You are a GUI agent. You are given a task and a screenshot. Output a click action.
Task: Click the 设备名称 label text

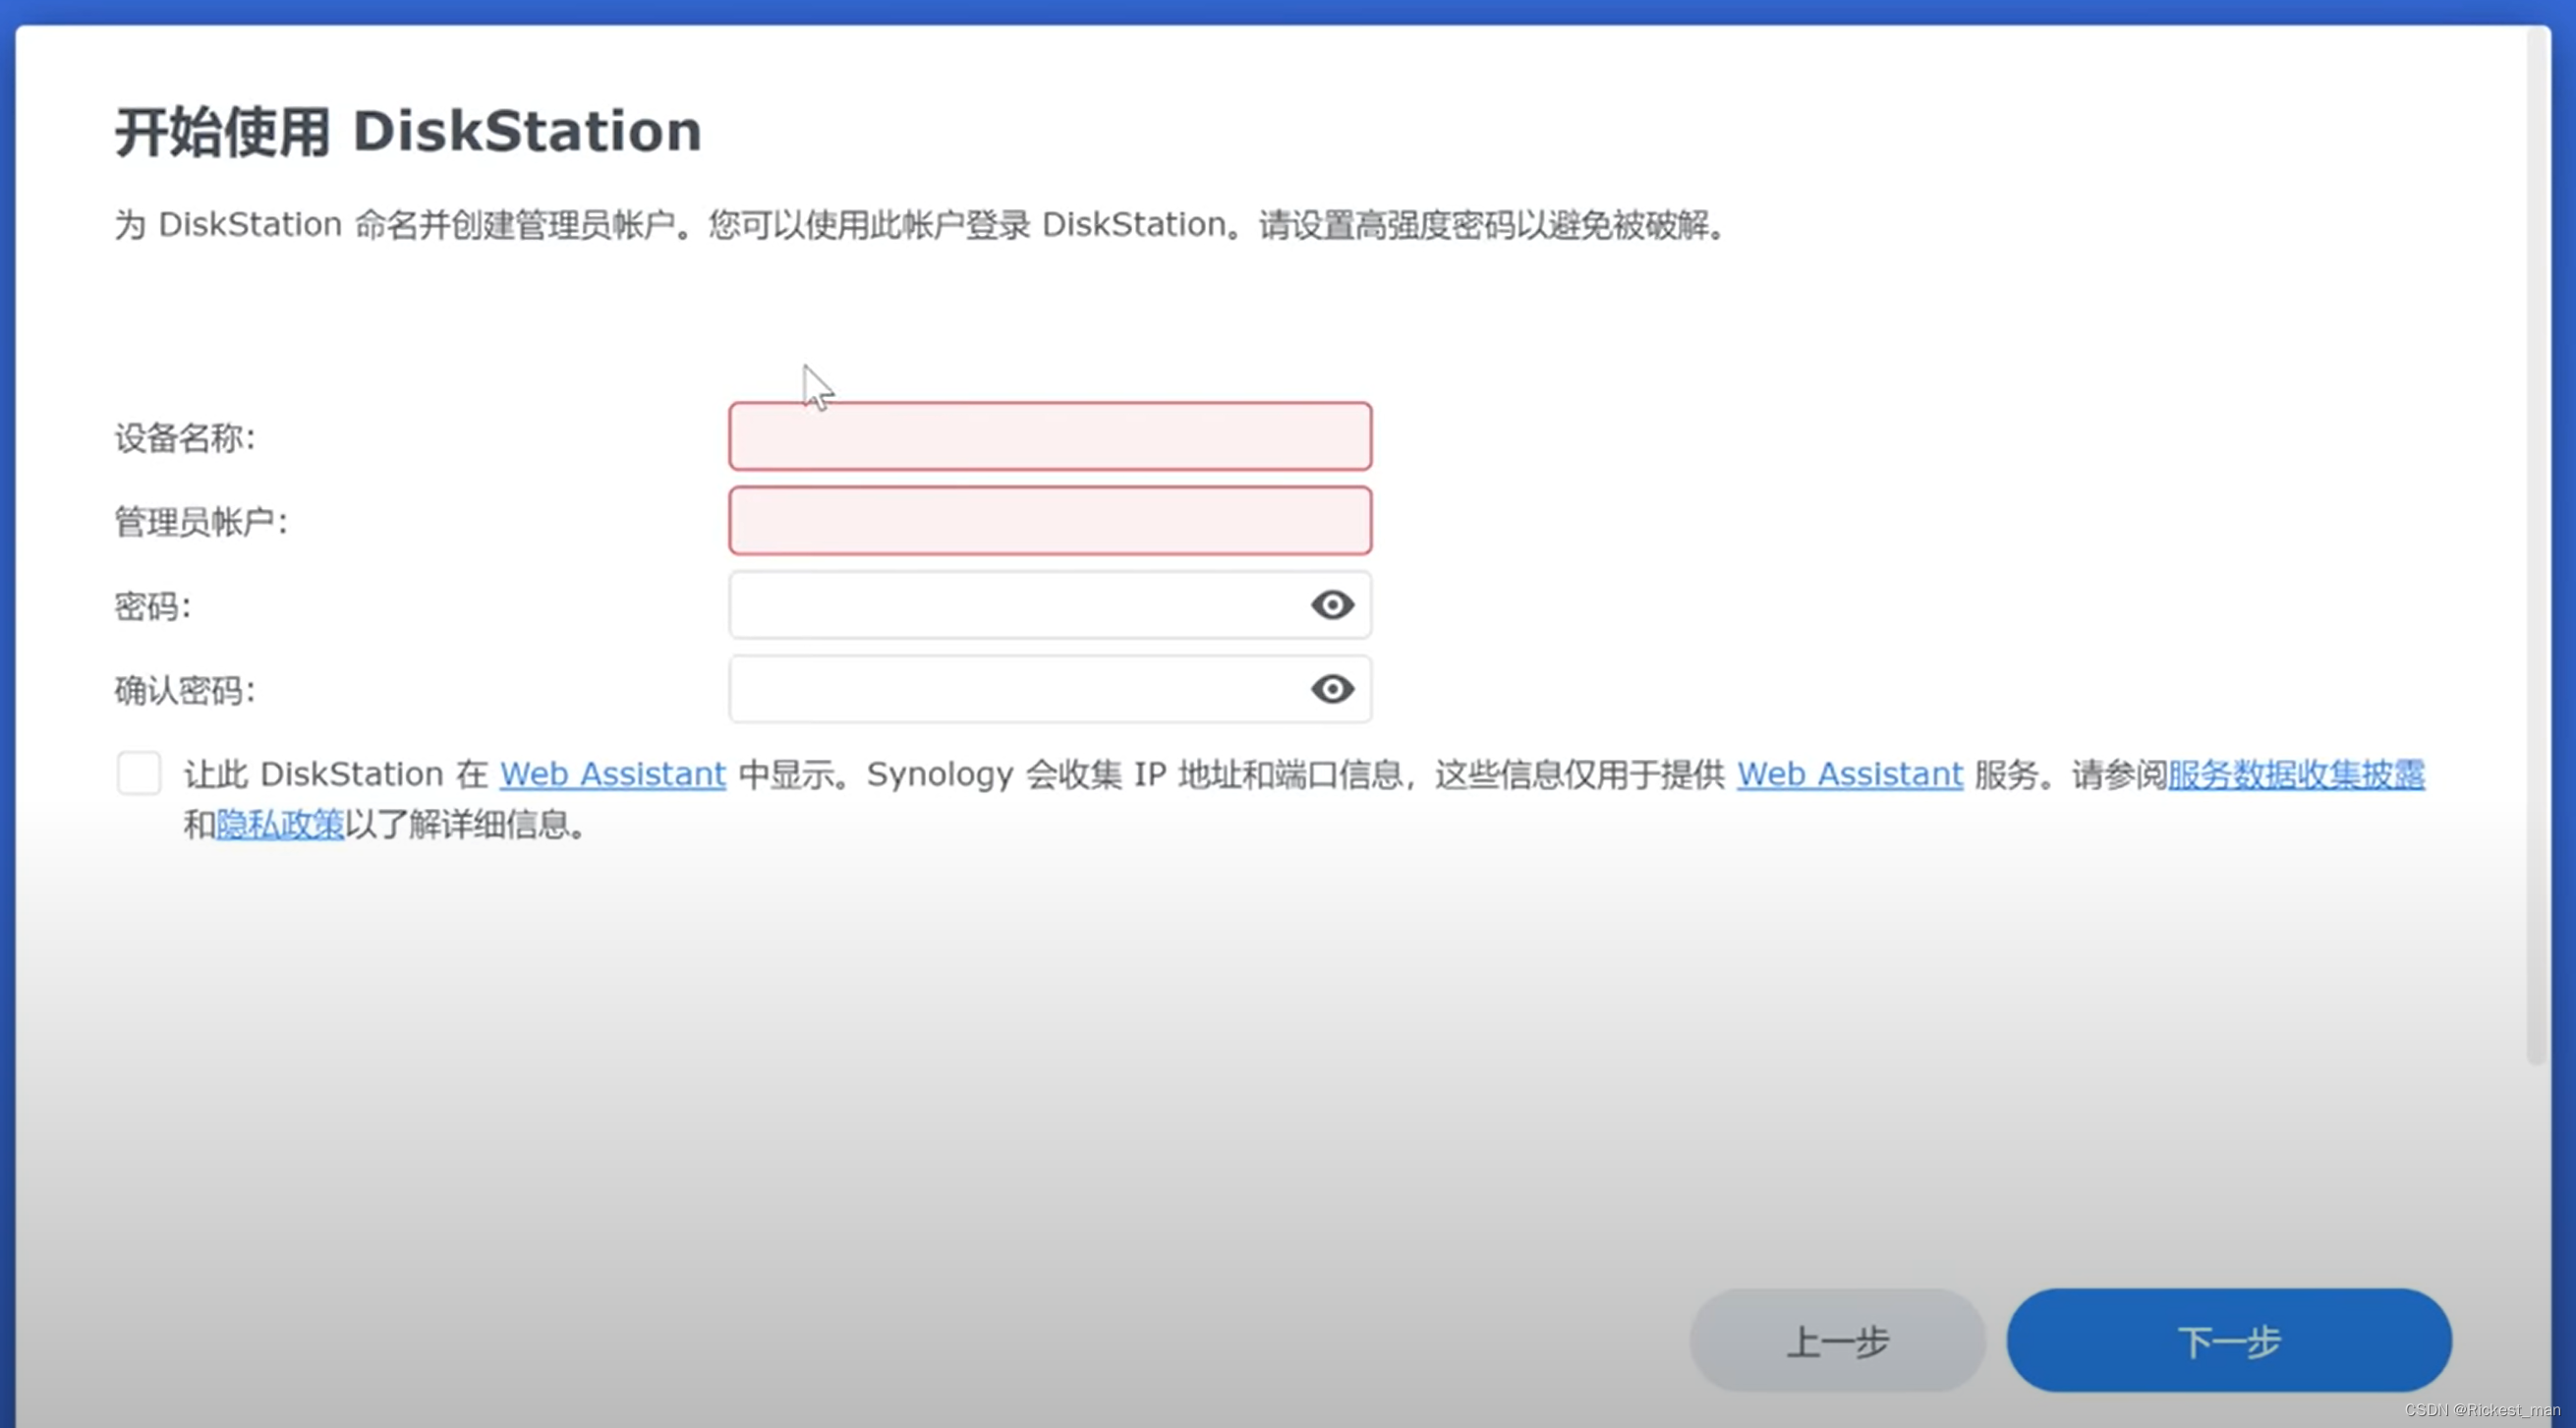tap(185, 438)
